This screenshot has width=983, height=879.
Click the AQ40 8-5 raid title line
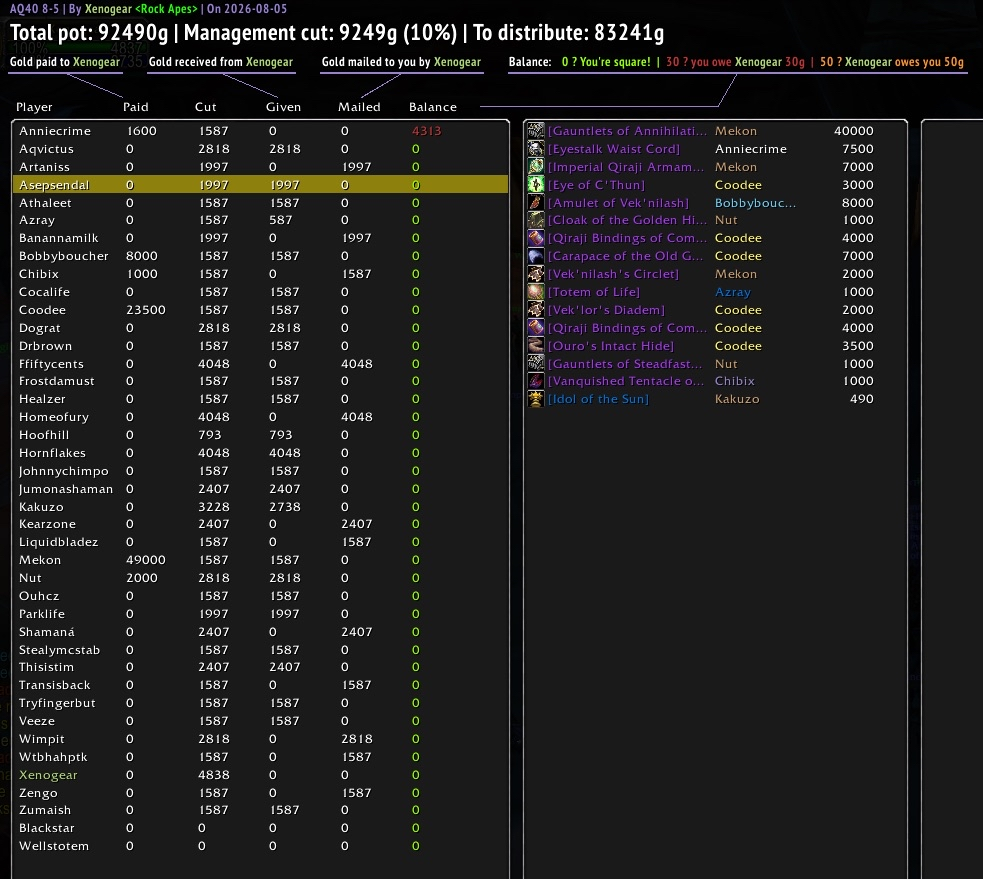click(x=149, y=9)
